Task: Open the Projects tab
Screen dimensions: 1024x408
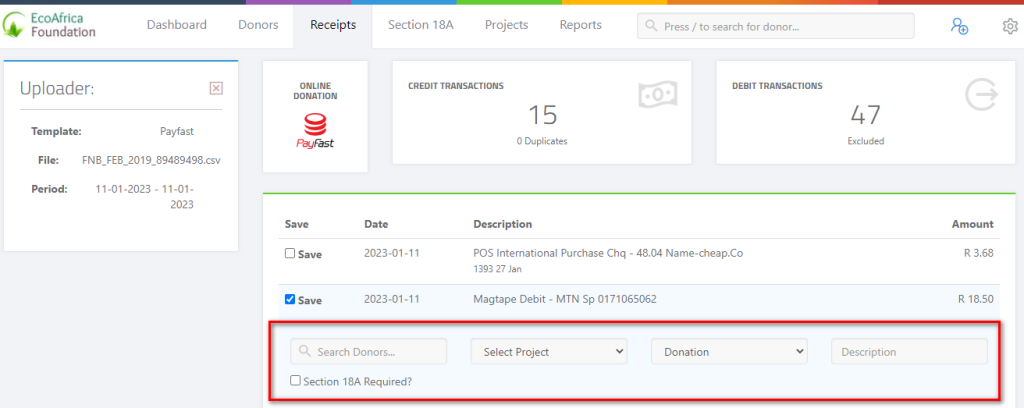Action: 506,25
